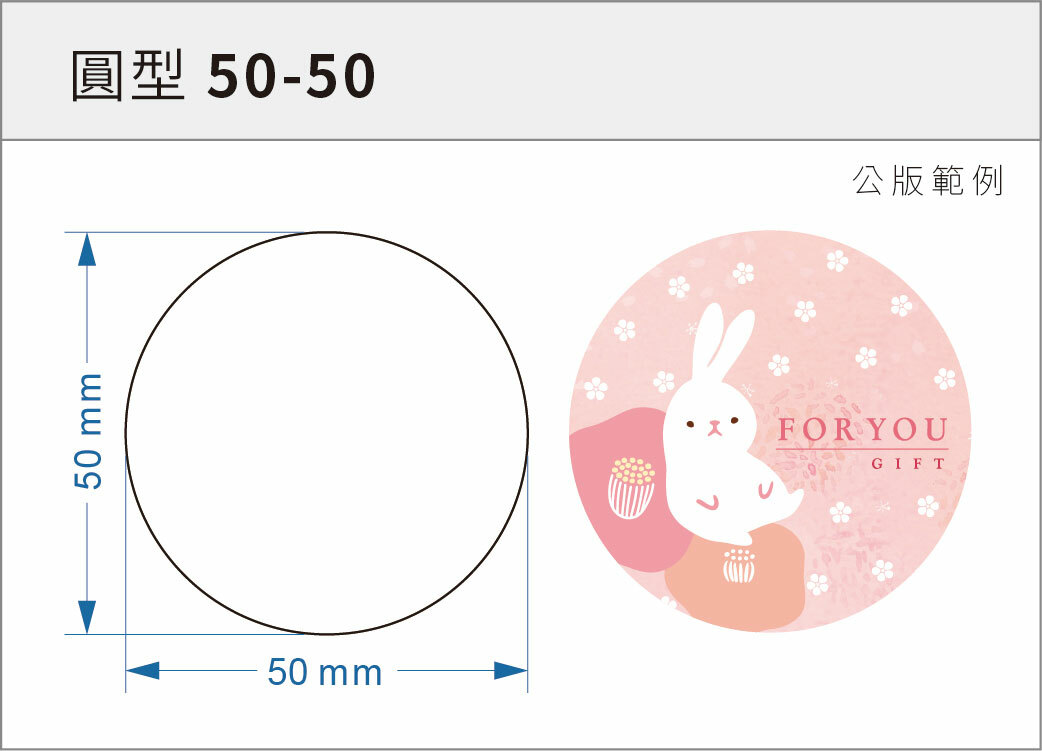Click the pink sticker sample thumbnail
The width and height of the screenshot is (1042, 751).
point(770,431)
